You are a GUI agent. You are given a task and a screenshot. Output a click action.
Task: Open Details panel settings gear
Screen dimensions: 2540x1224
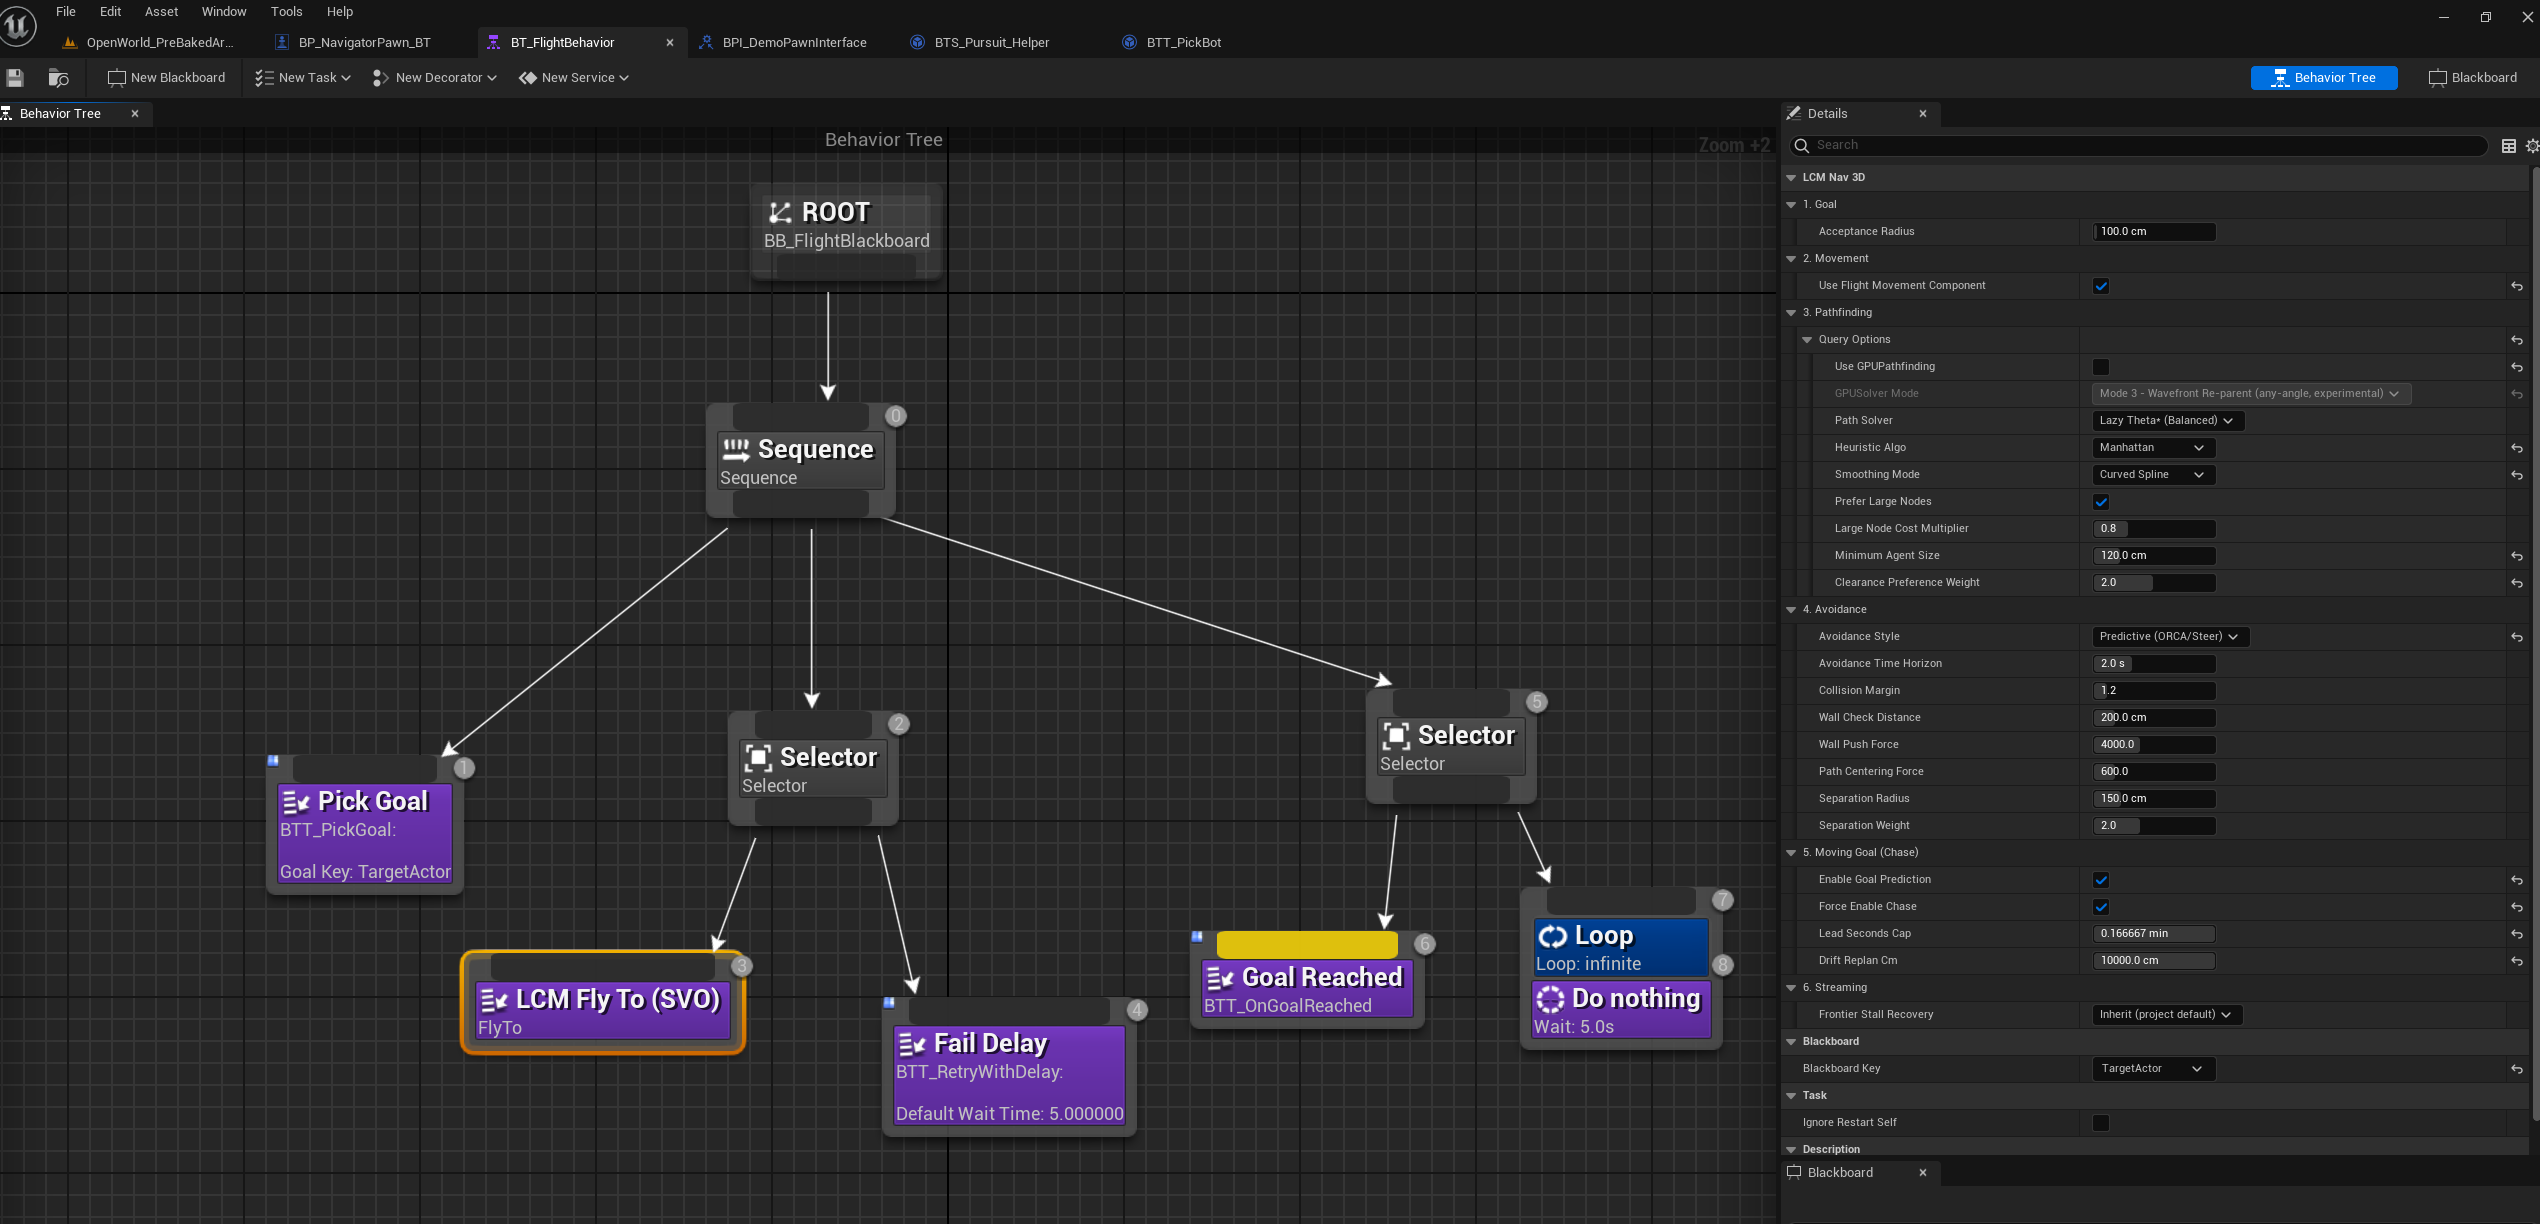tap(2532, 146)
